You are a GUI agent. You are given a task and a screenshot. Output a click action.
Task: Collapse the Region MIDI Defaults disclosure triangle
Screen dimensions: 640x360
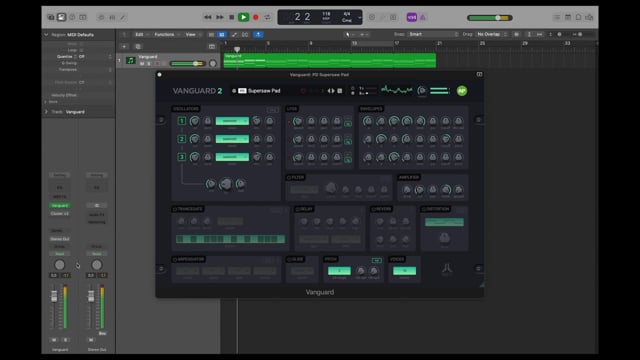[x=46, y=35]
